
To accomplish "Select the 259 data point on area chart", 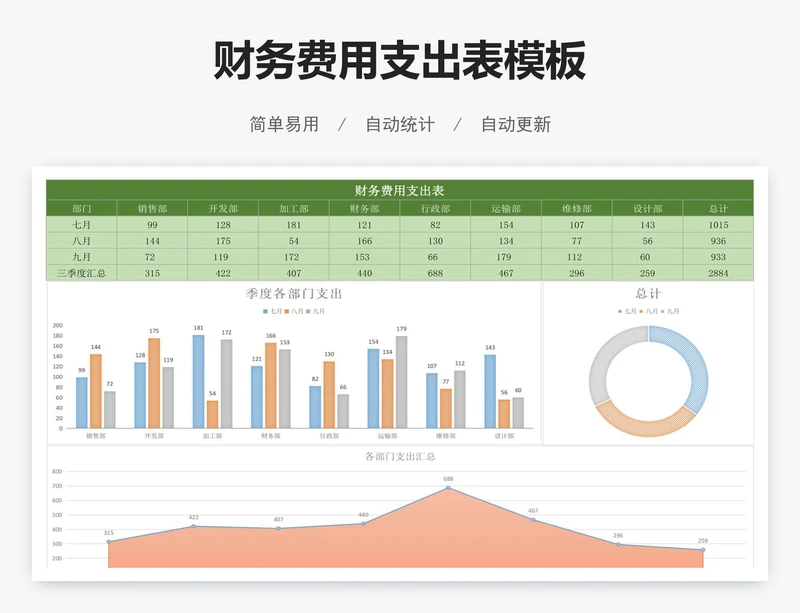I will click(x=703, y=550).
